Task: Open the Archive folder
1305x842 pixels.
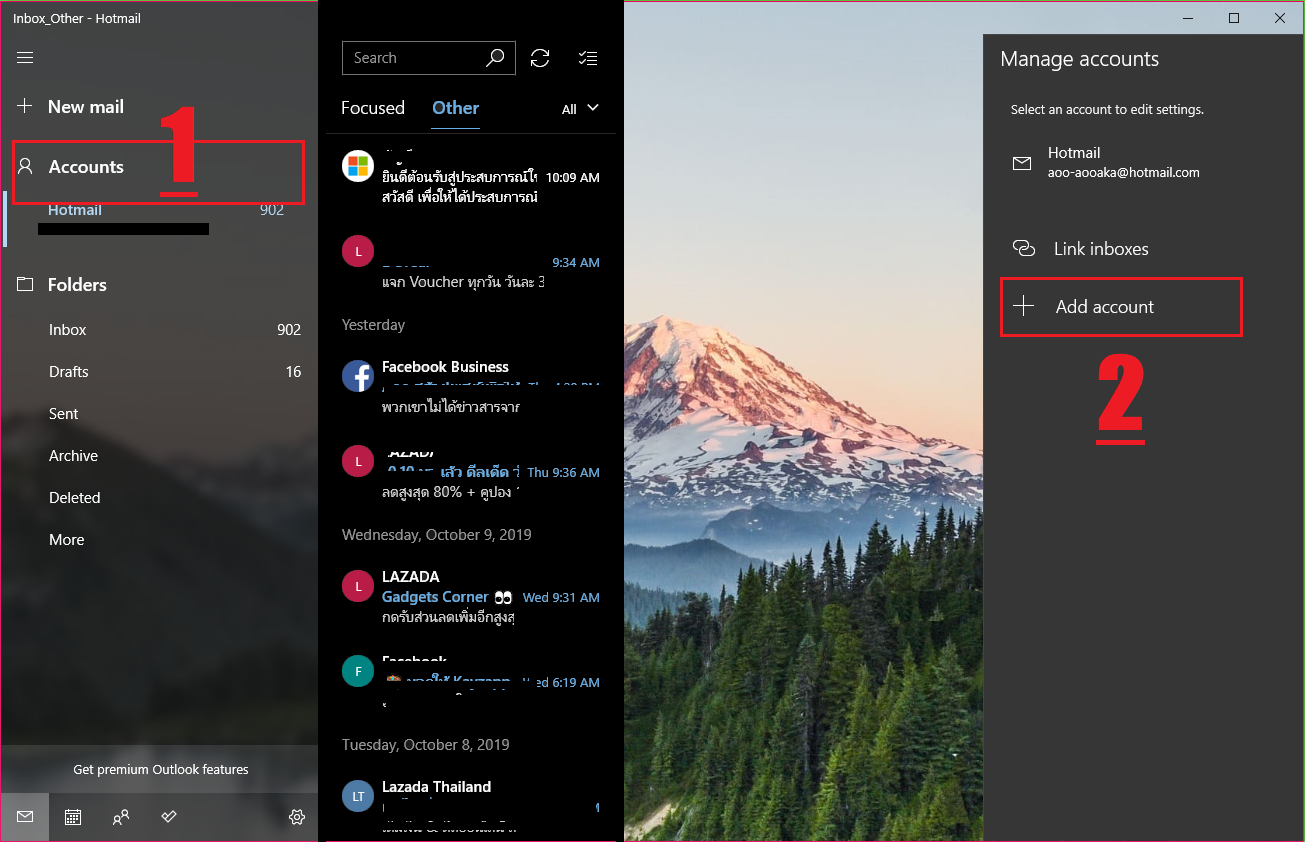Action: click(159, 456)
